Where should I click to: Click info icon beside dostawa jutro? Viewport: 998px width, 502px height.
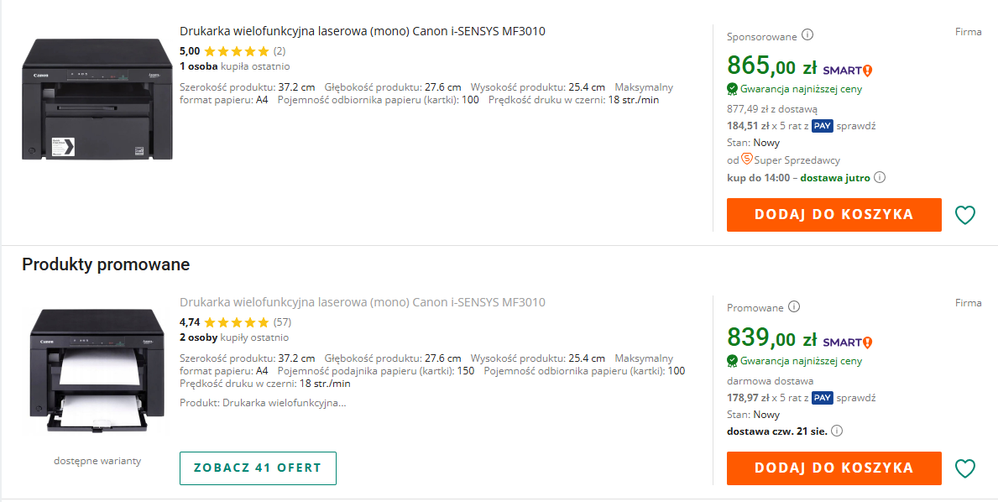coord(880,178)
